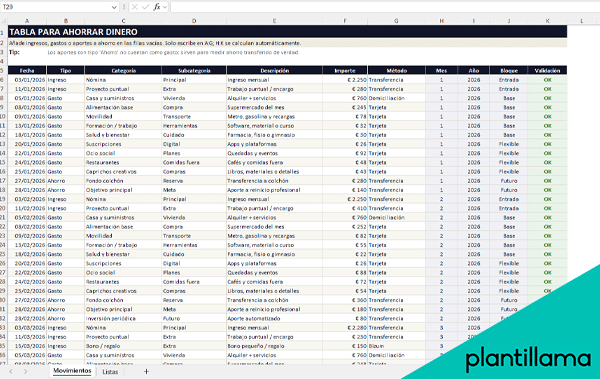Click into the formula bar input
The image size is (600, 379).
click(x=385, y=7)
